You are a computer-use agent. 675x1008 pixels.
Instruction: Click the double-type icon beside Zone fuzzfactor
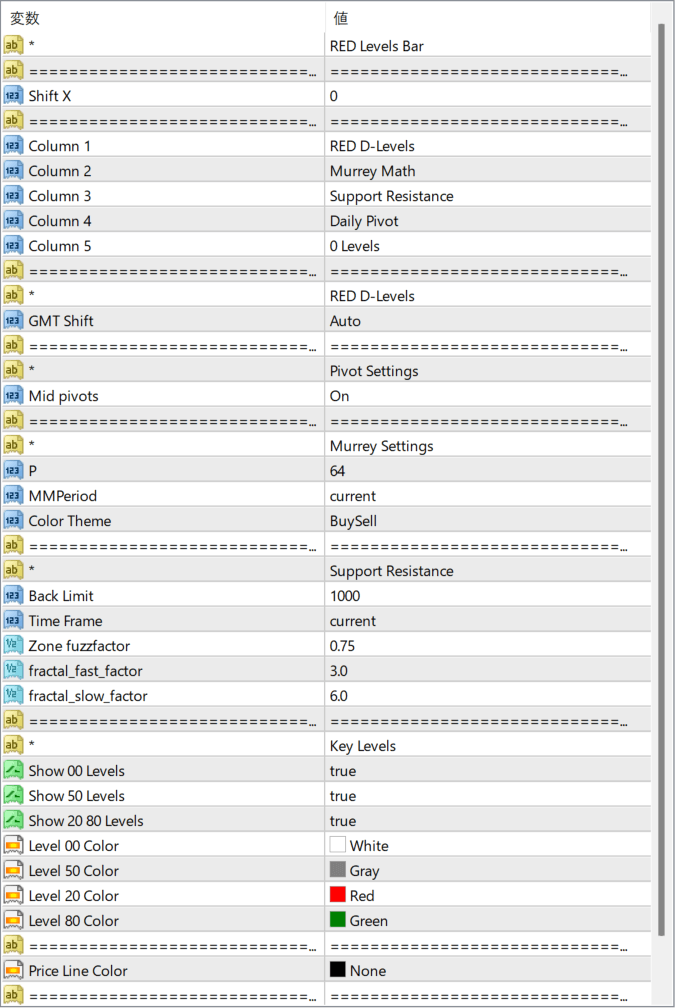tap(13, 646)
